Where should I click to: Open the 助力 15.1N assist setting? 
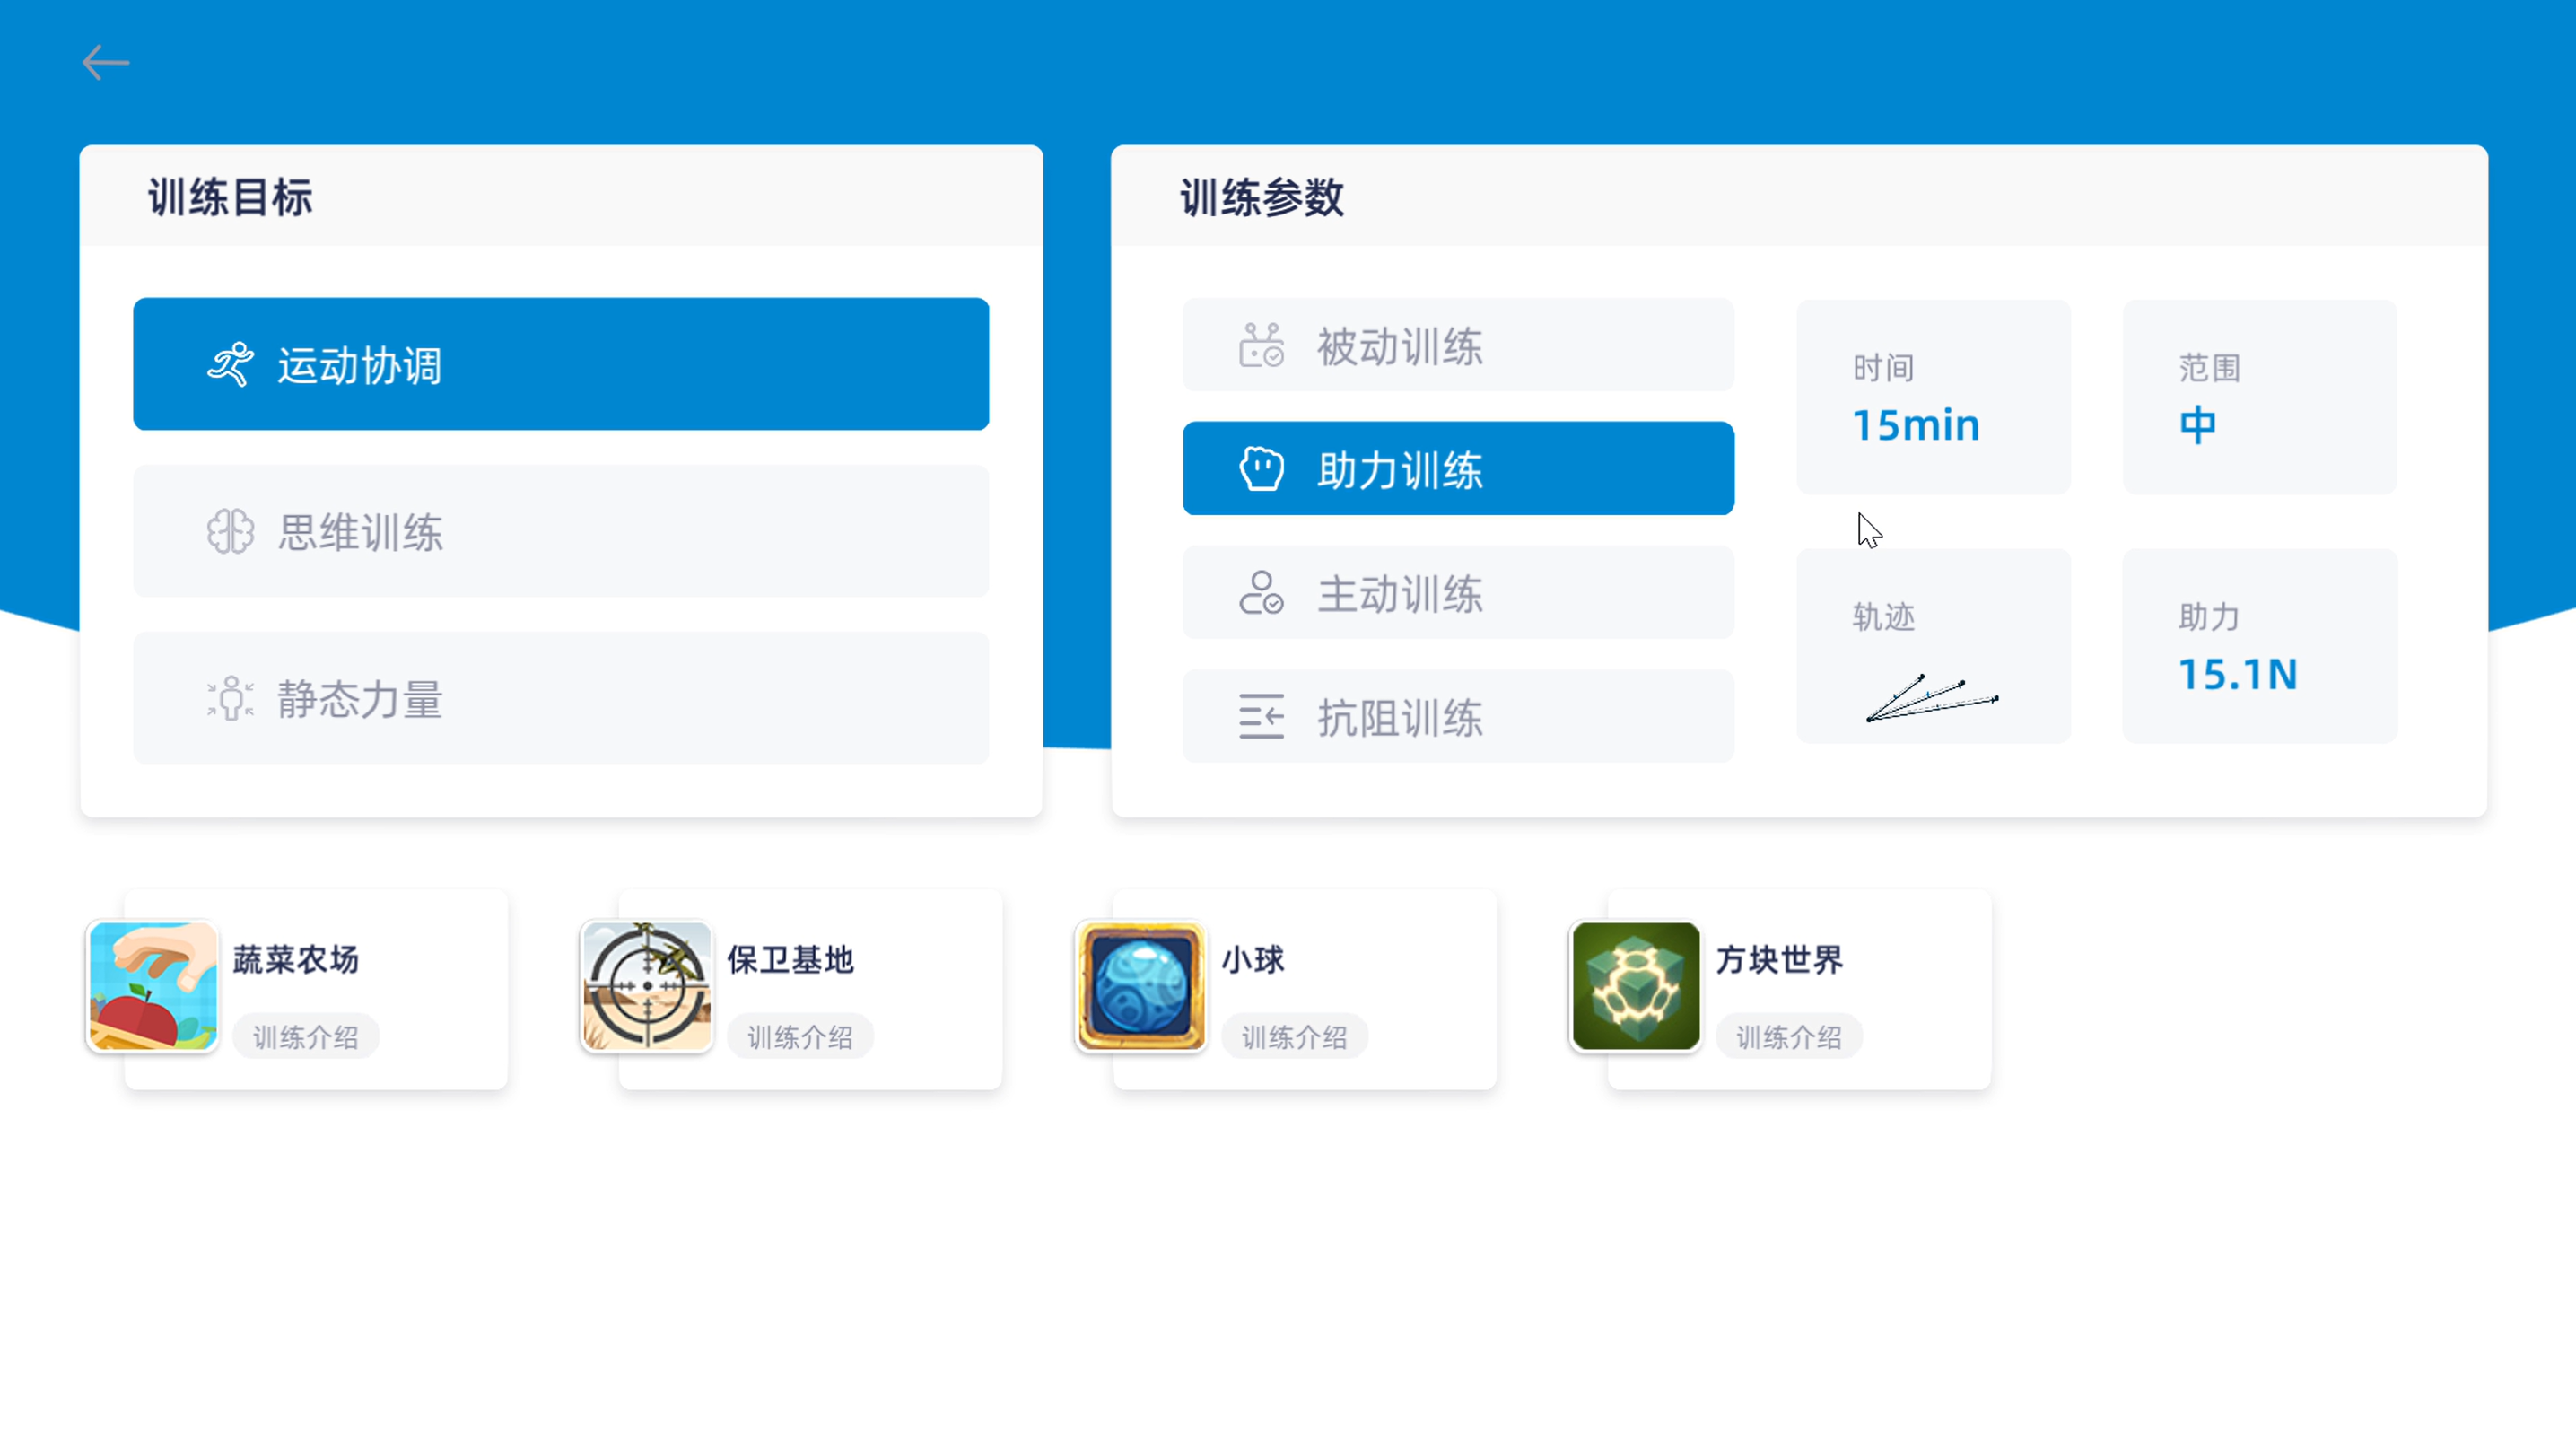pos(2259,646)
